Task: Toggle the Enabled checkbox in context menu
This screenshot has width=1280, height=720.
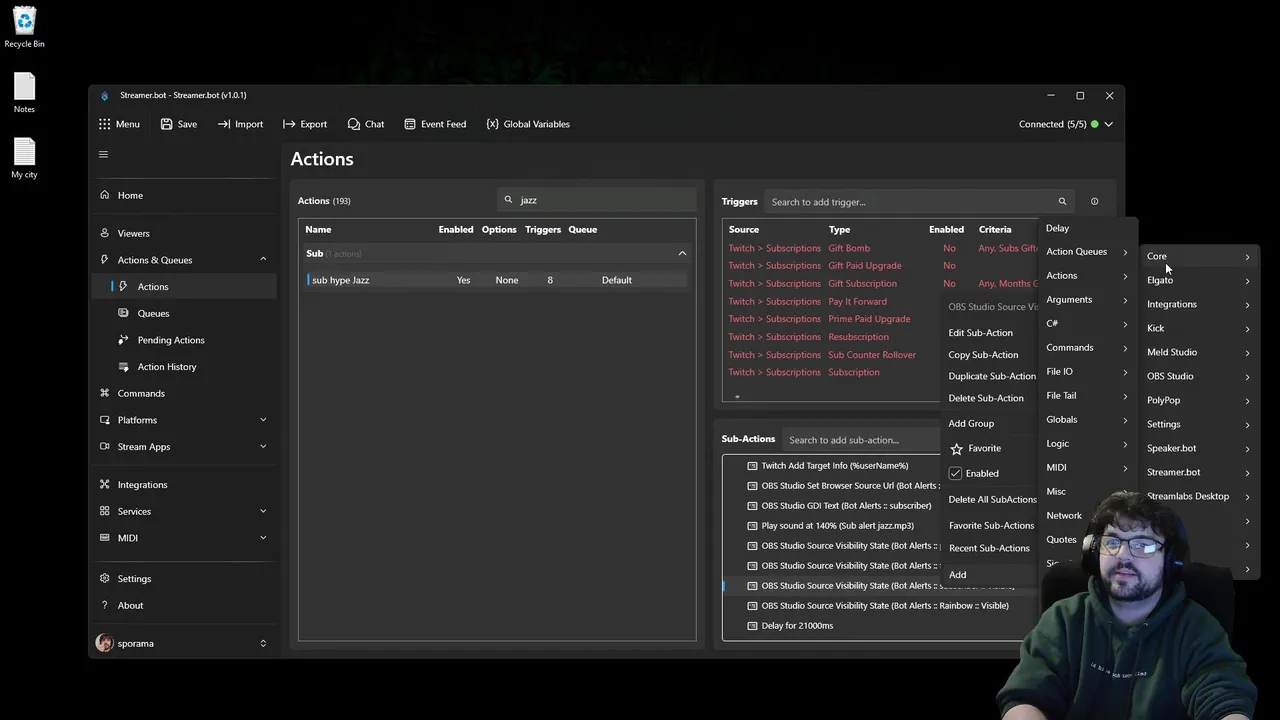Action: [955, 473]
